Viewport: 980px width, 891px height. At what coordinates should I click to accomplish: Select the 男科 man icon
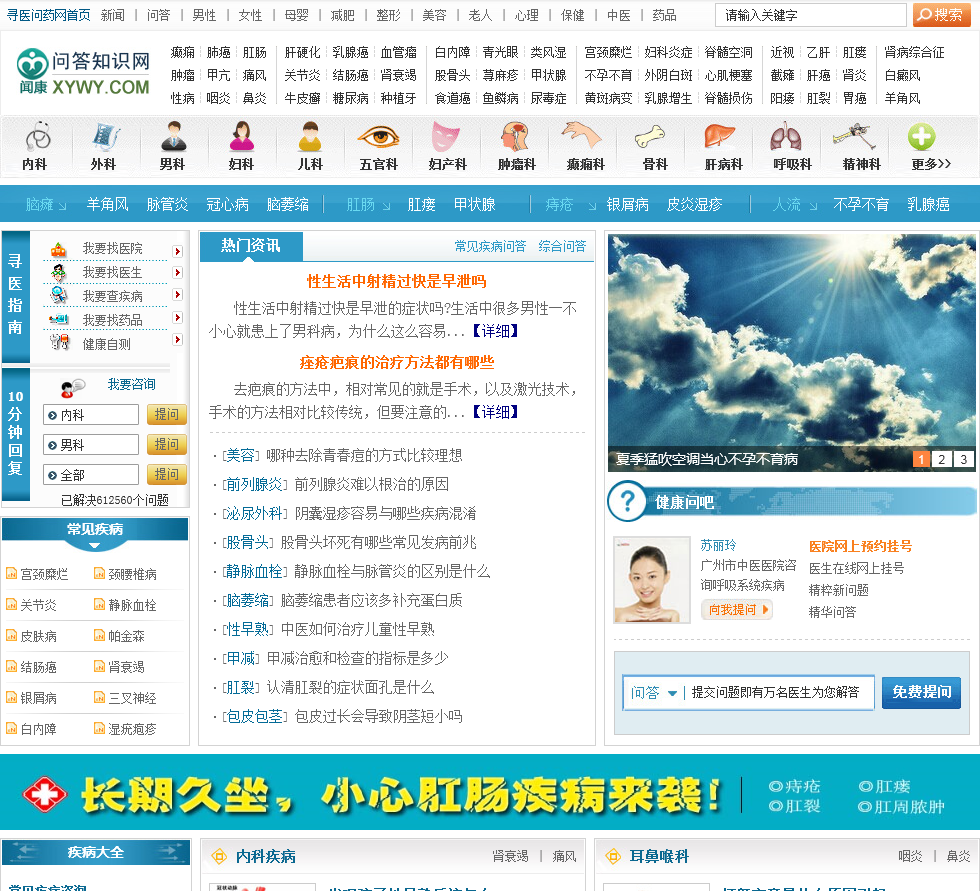pyautogui.click(x=173, y=137)
